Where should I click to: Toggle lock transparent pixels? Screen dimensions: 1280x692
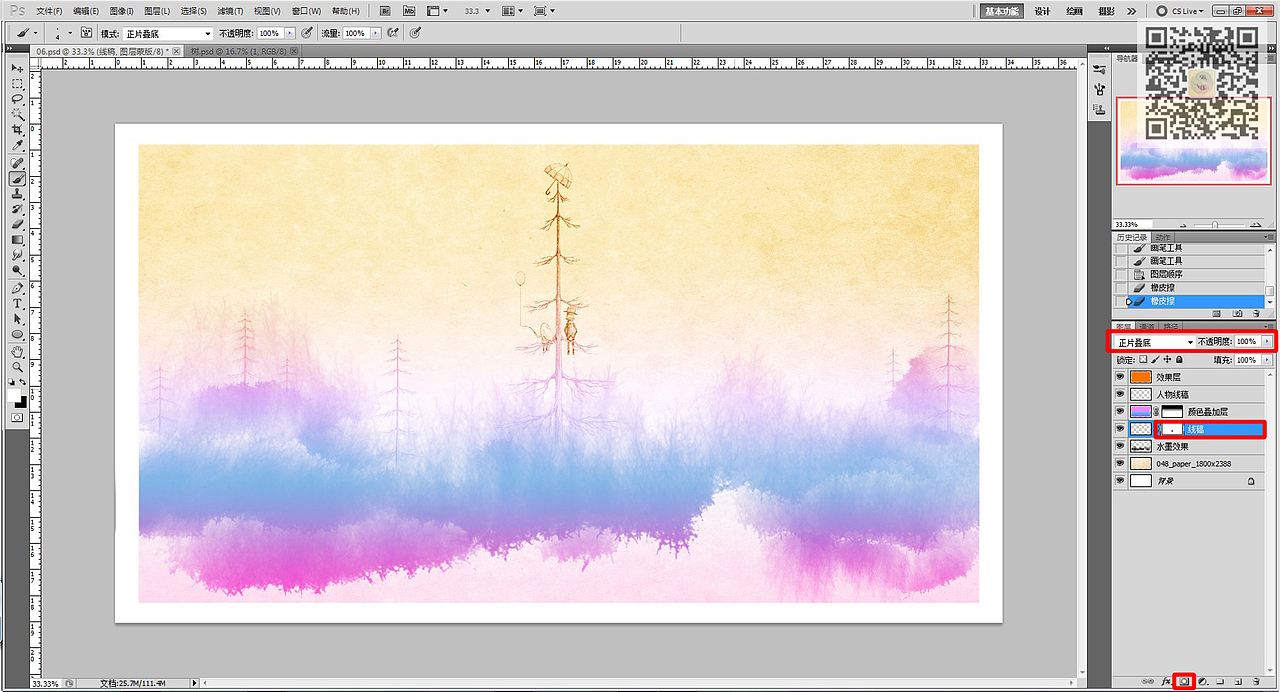[x=1144, y=359]
